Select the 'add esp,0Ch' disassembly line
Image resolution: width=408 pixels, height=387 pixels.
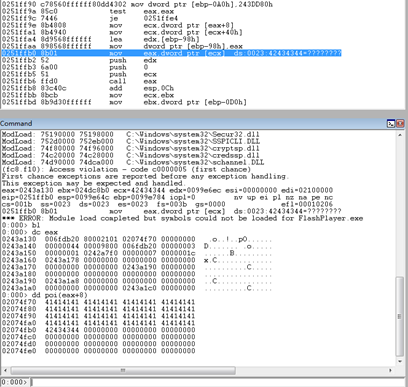point(88,88)
